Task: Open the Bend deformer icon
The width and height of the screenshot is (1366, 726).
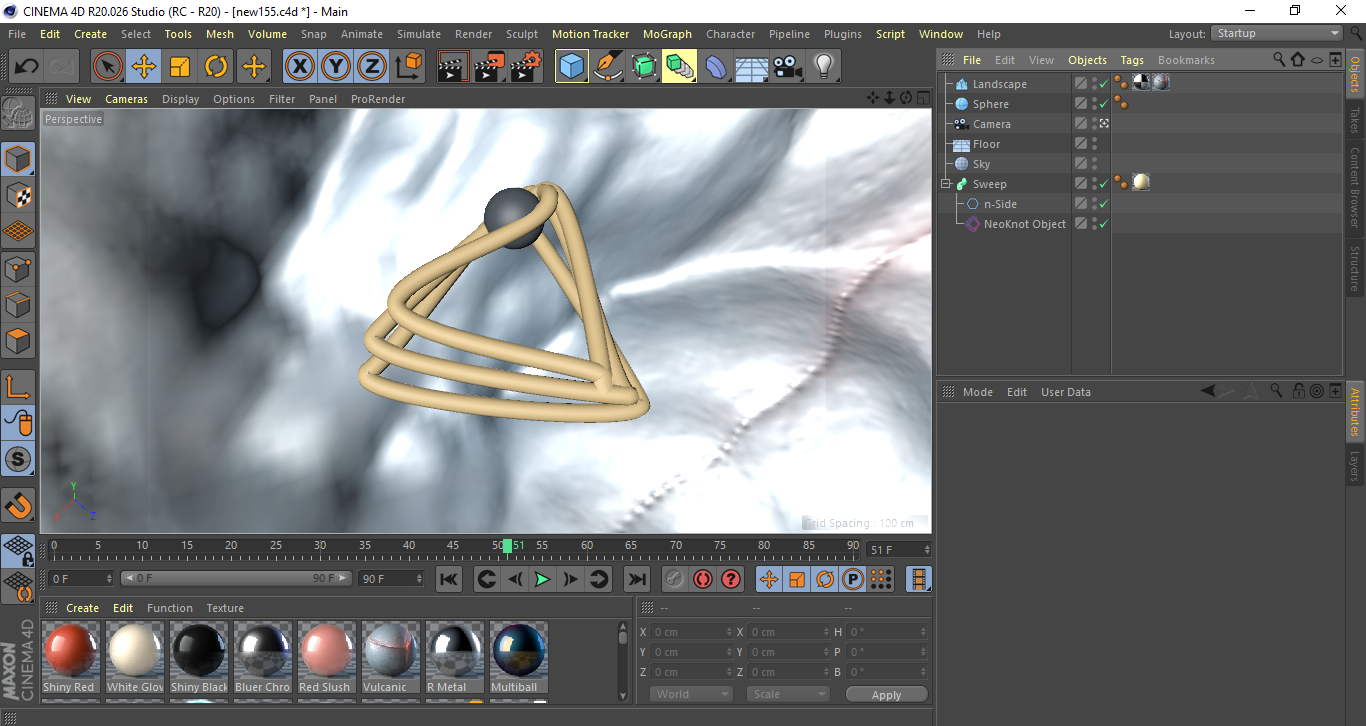Action: coord(716,67)
